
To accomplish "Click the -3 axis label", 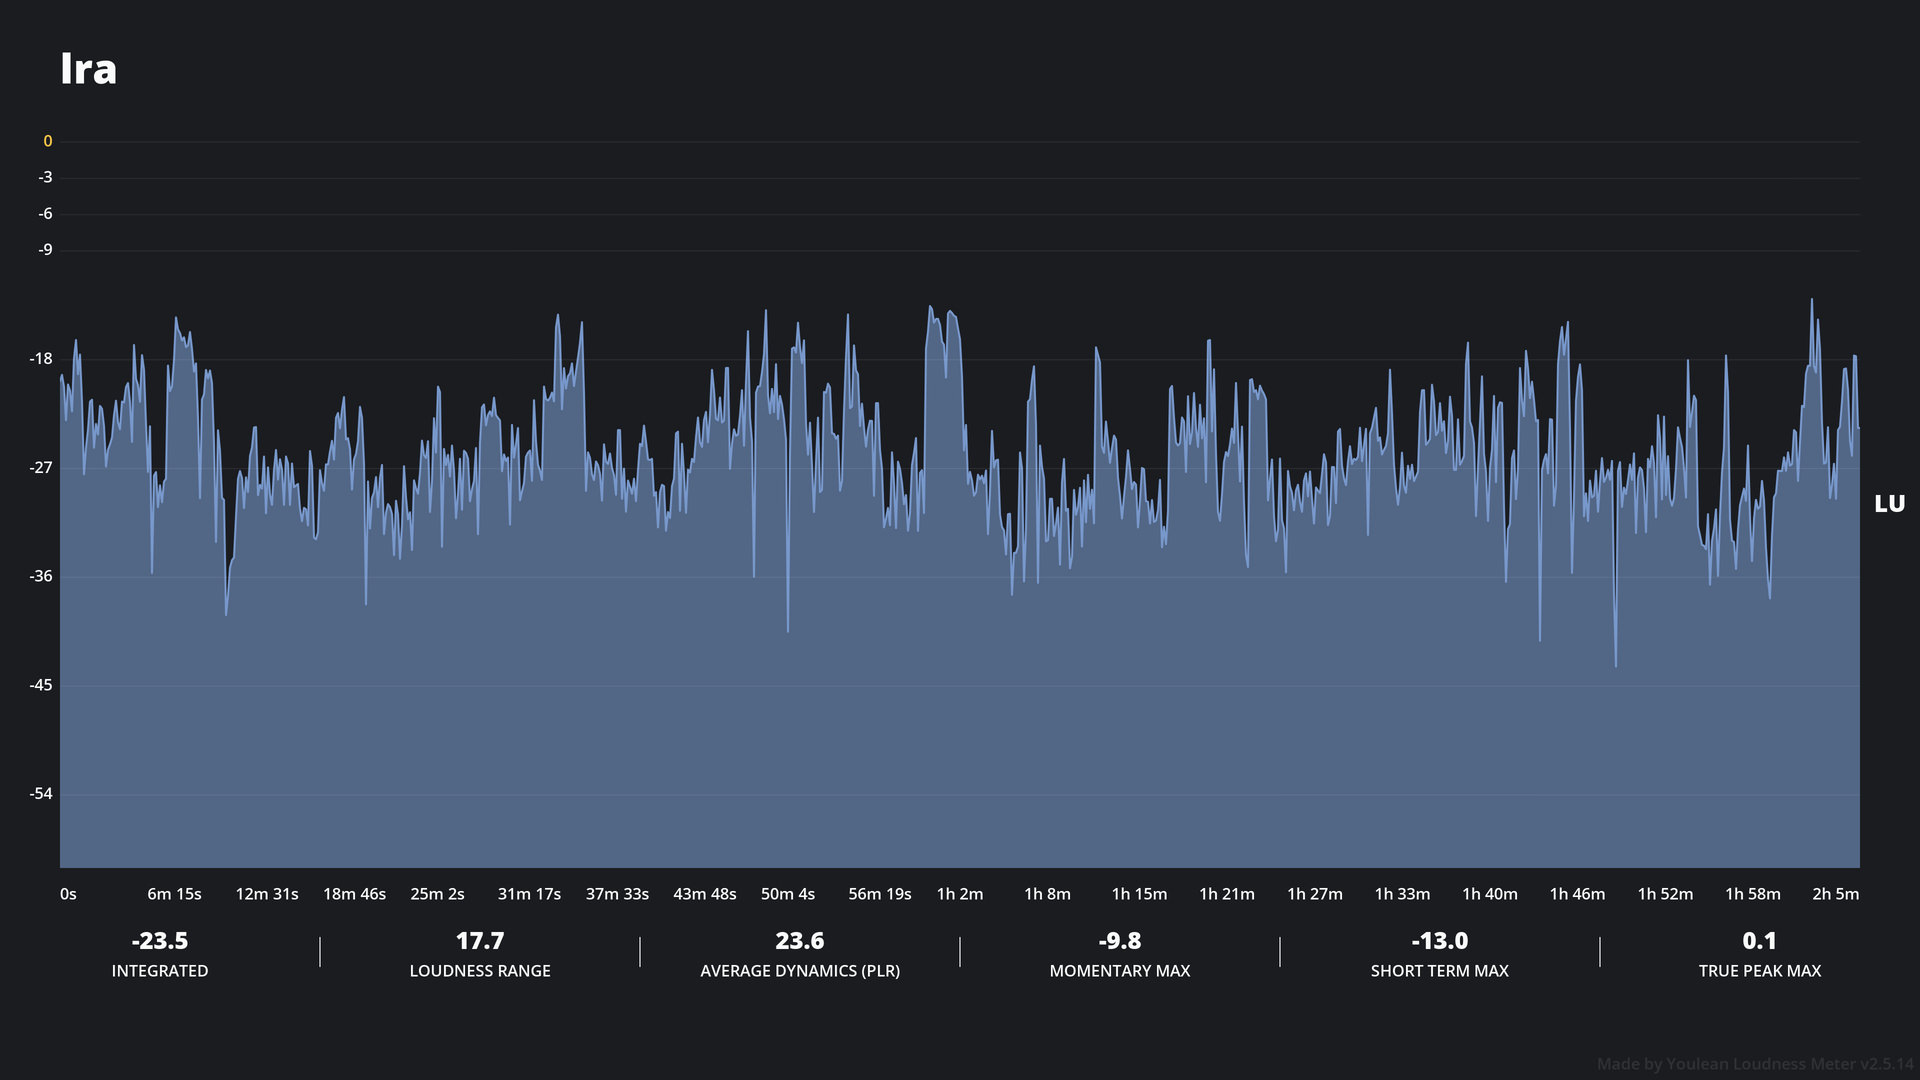I will pos(45,177).
